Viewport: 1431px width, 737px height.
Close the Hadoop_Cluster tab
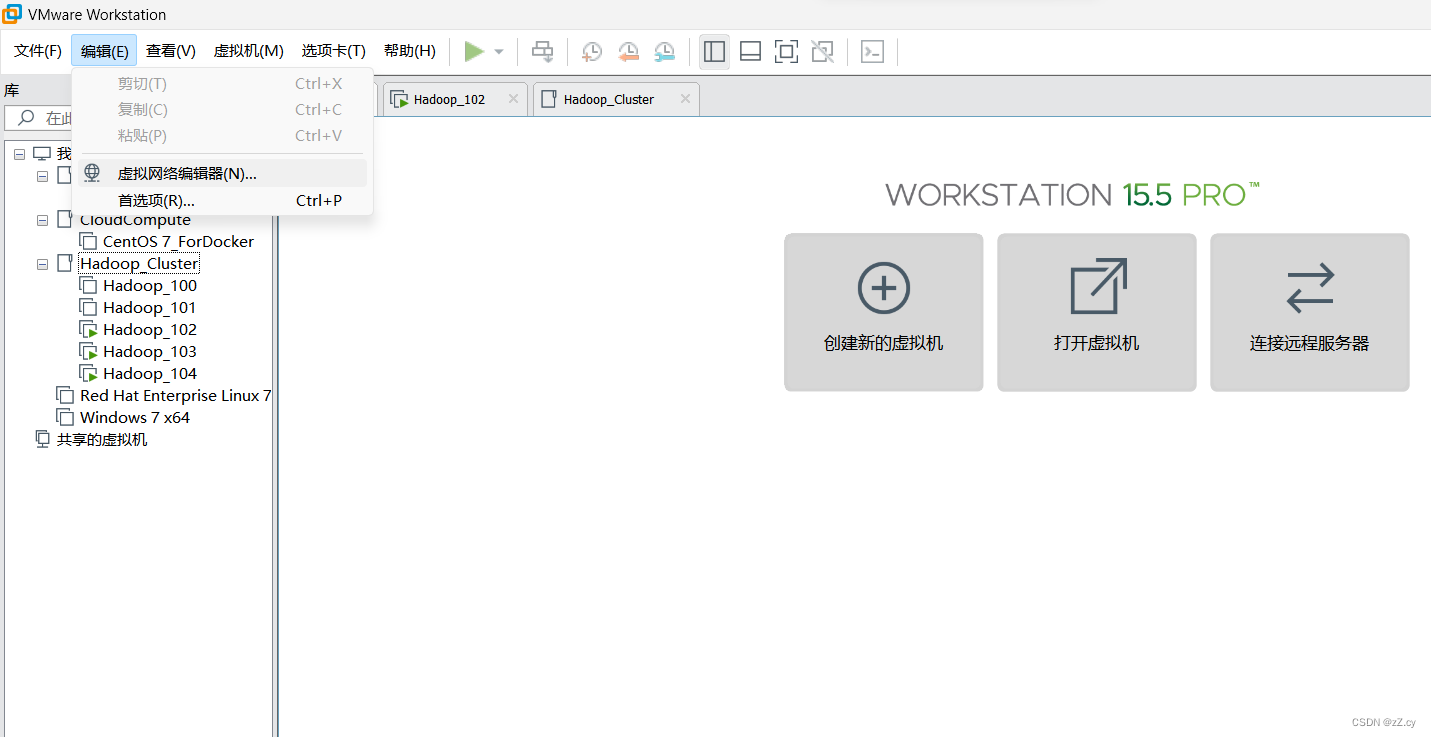click(685, 99)
